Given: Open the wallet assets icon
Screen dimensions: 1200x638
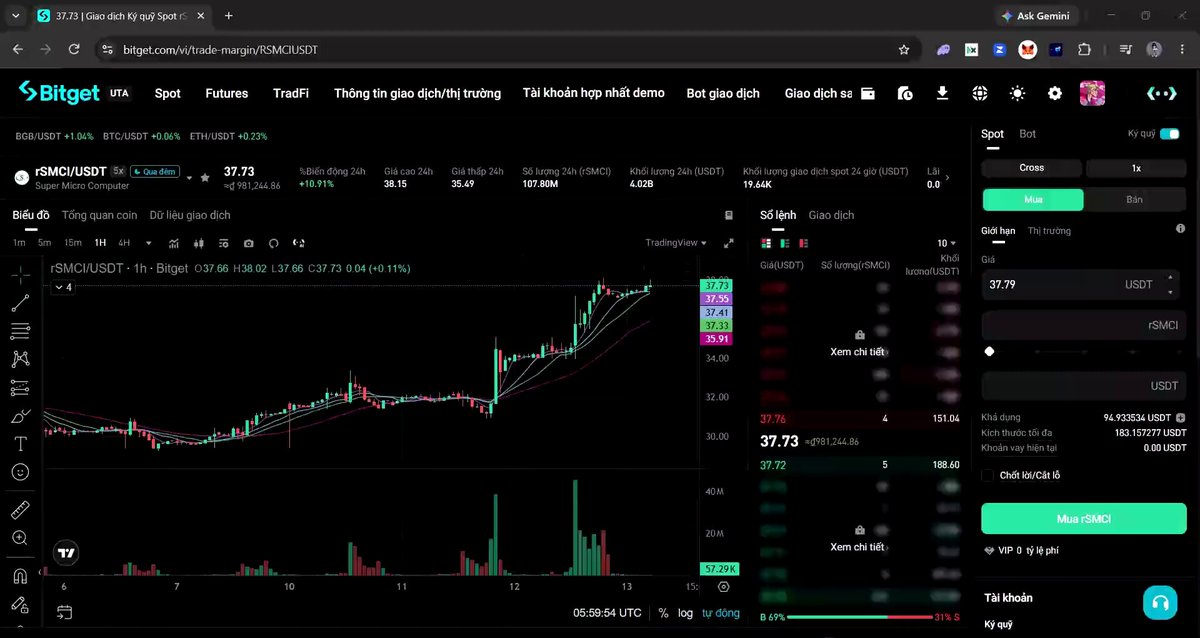Looking at the screenshot, I should (868, 93).
